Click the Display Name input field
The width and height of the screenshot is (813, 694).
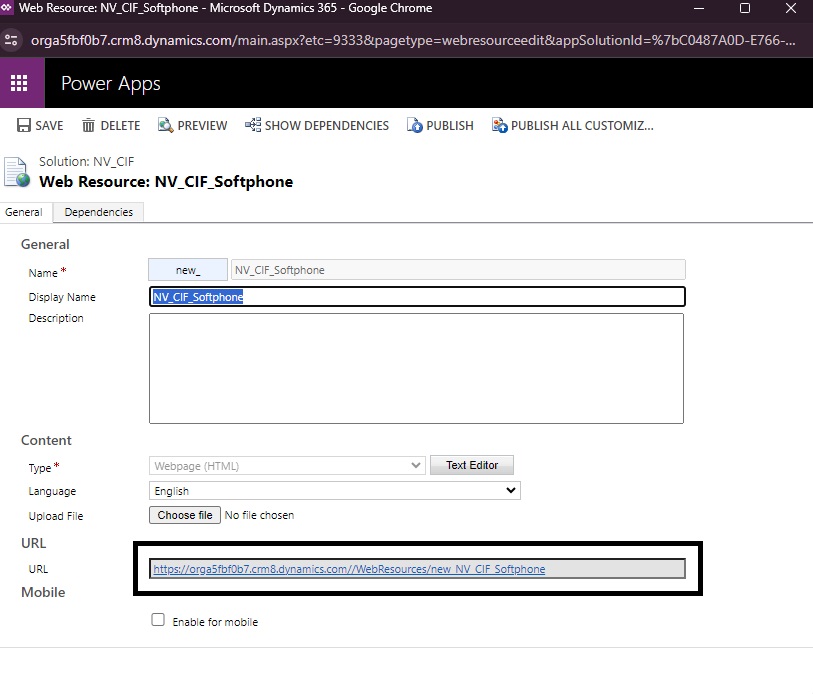(x=416, y=297)
